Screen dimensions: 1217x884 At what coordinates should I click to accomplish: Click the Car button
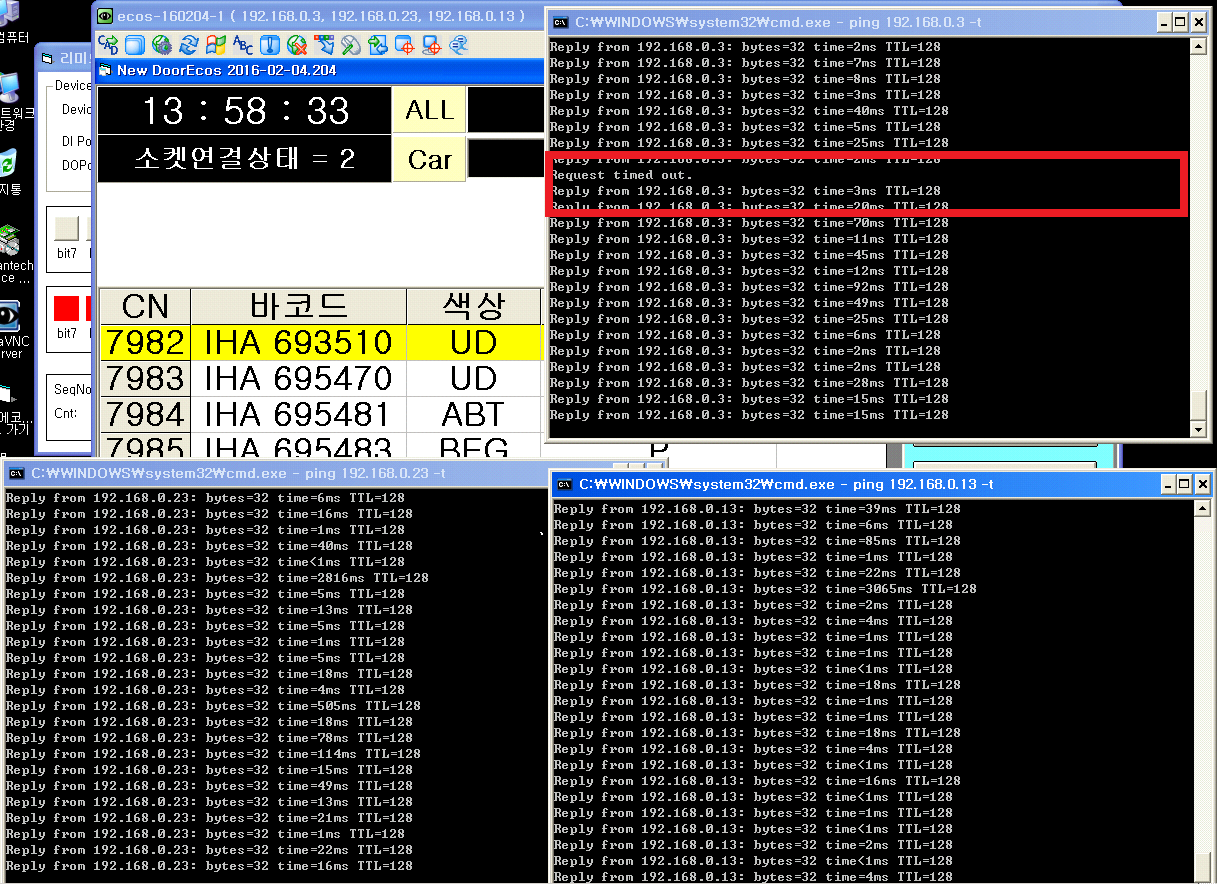pos(429,159)
